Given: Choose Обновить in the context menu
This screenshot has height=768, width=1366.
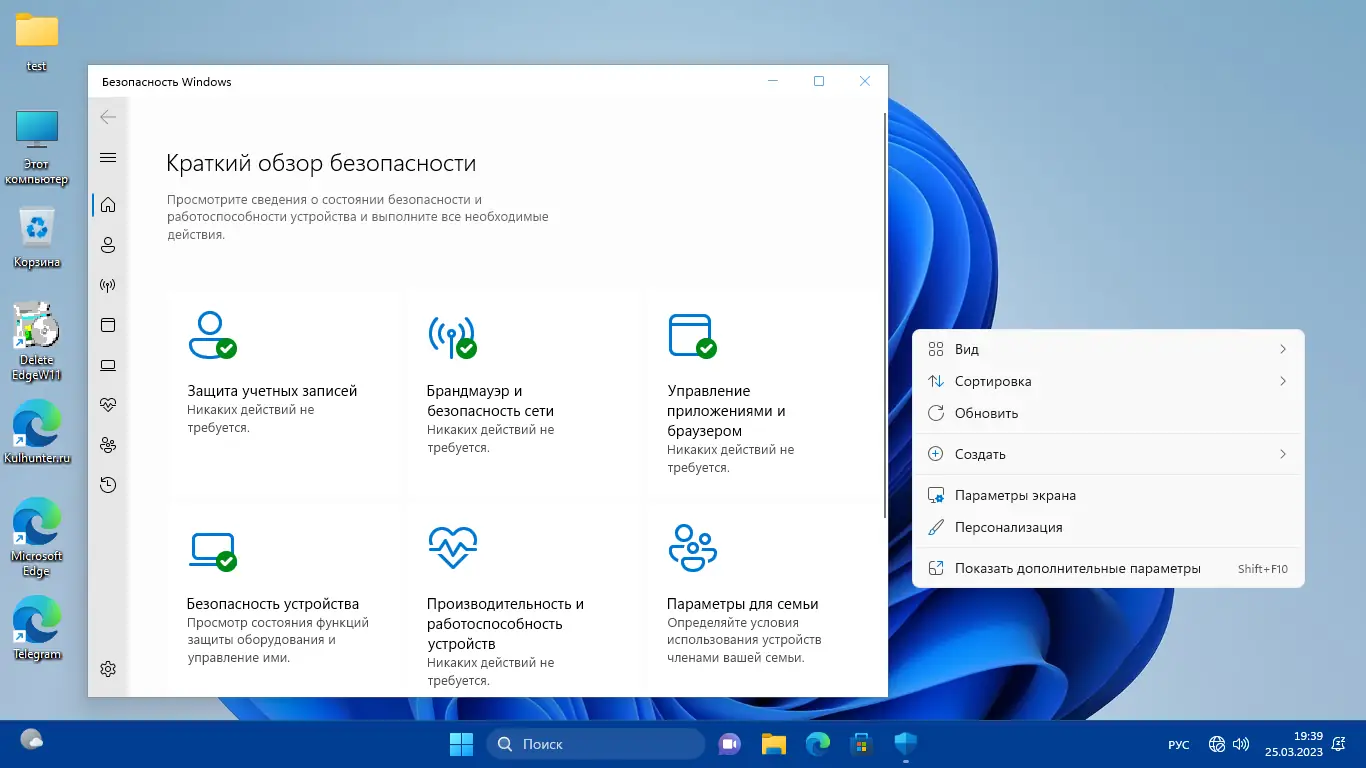Looking at the screenshot, I should click(1108, 413).
